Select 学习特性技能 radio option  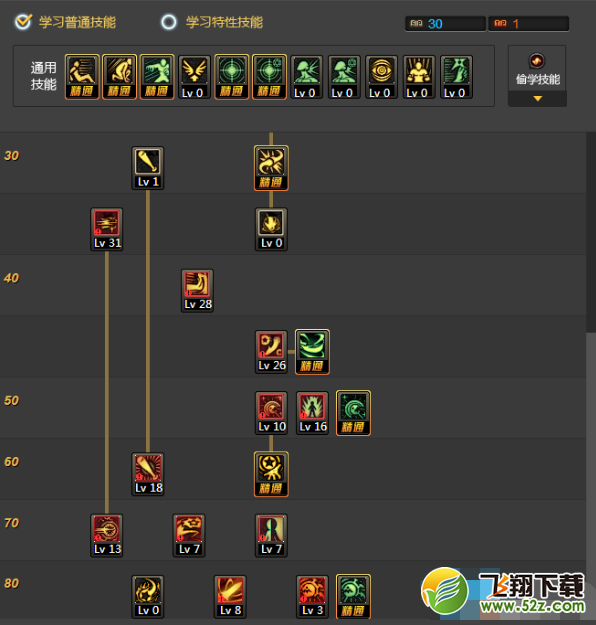click(x=169, y=22)
